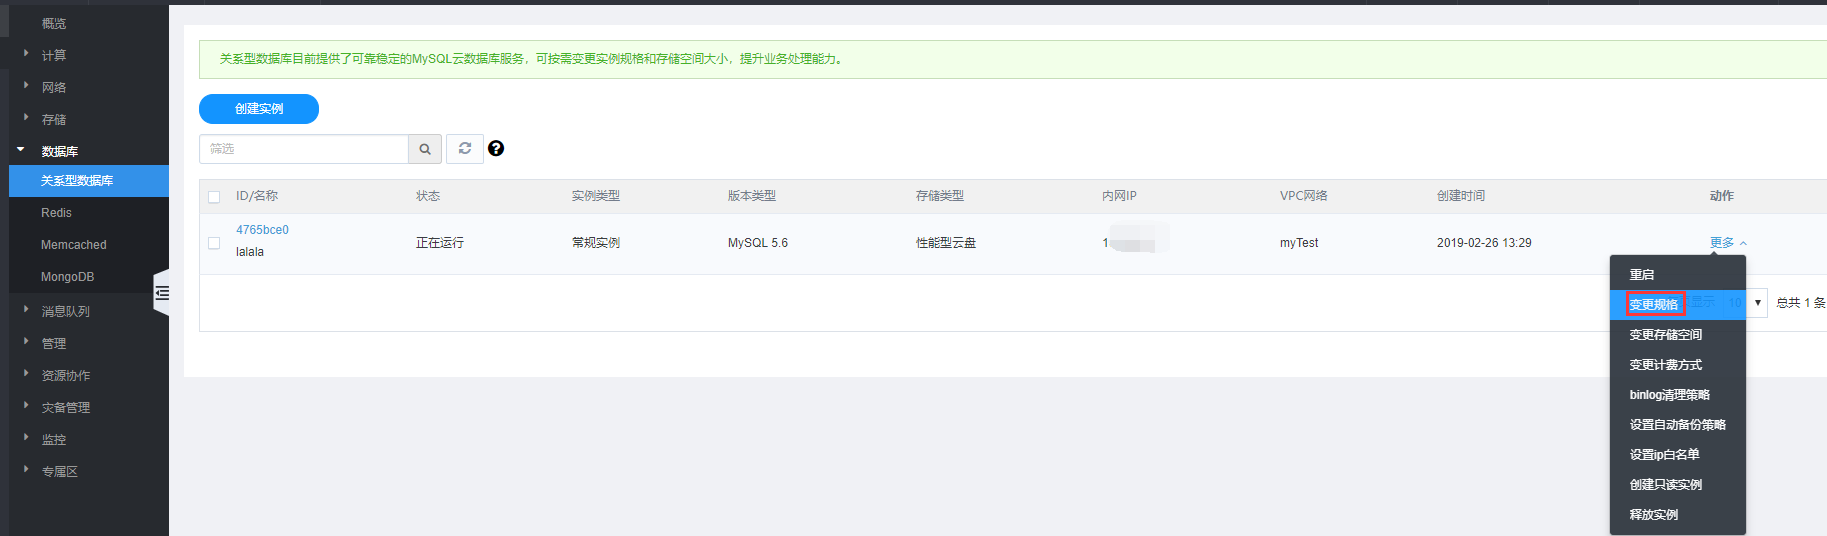Select 重启 from the actions menu
The width and height of the screenshot is (1827, 536).
coord(1642,275)
